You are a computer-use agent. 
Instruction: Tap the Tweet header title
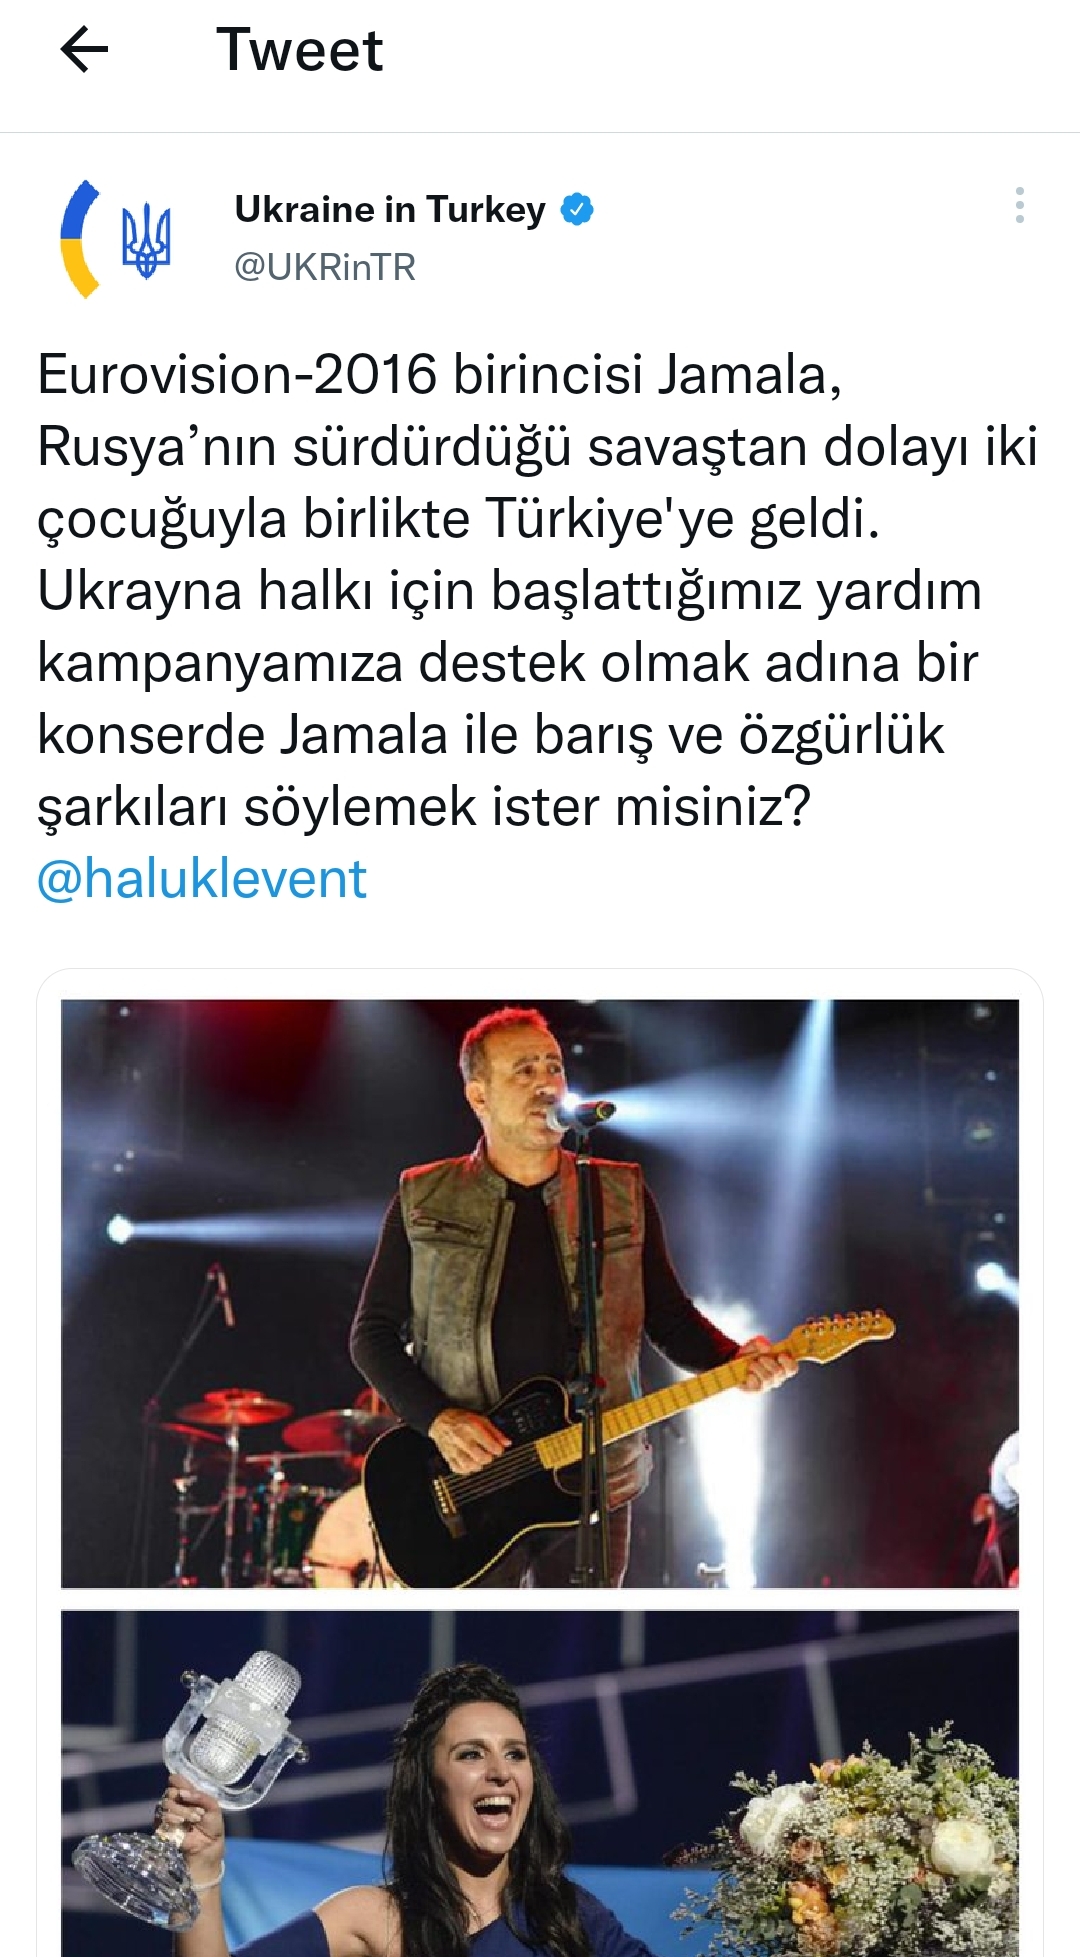tap(300, 50)
